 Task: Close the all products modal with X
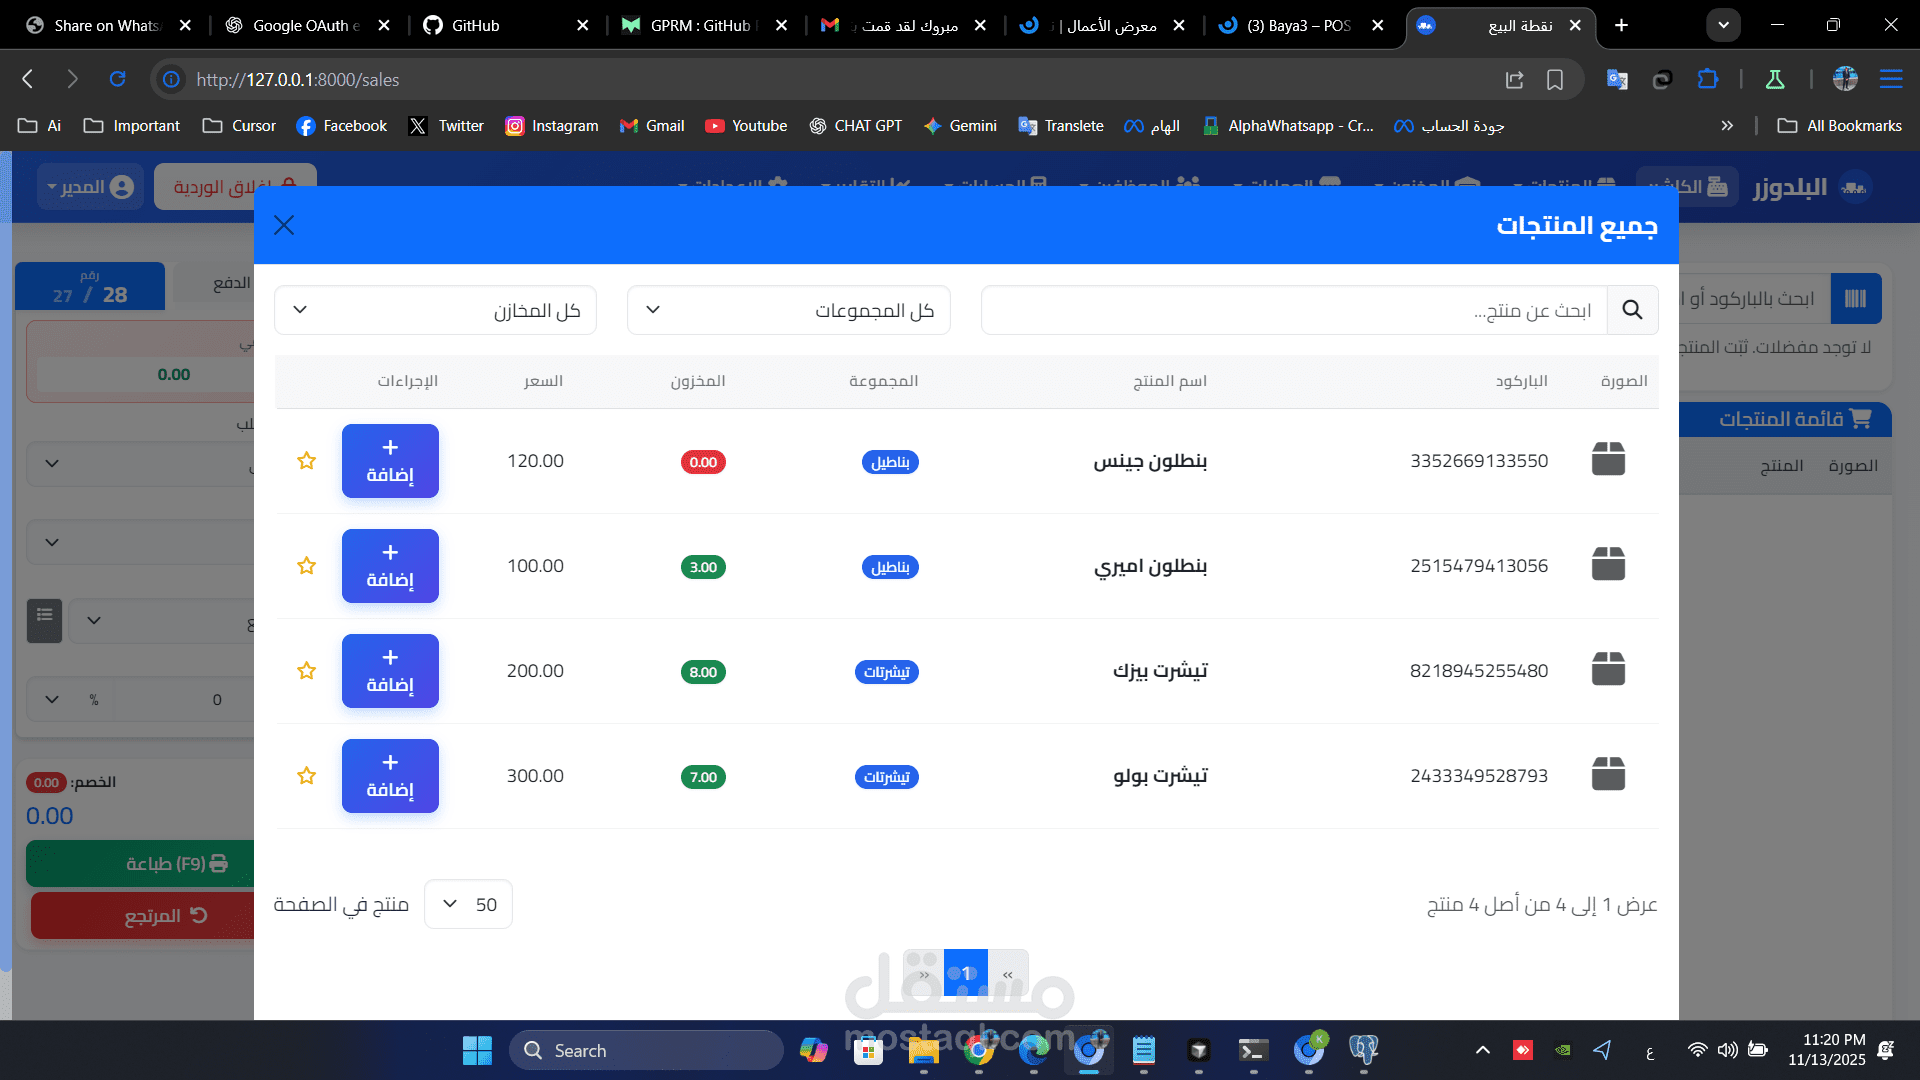[284, 225]
